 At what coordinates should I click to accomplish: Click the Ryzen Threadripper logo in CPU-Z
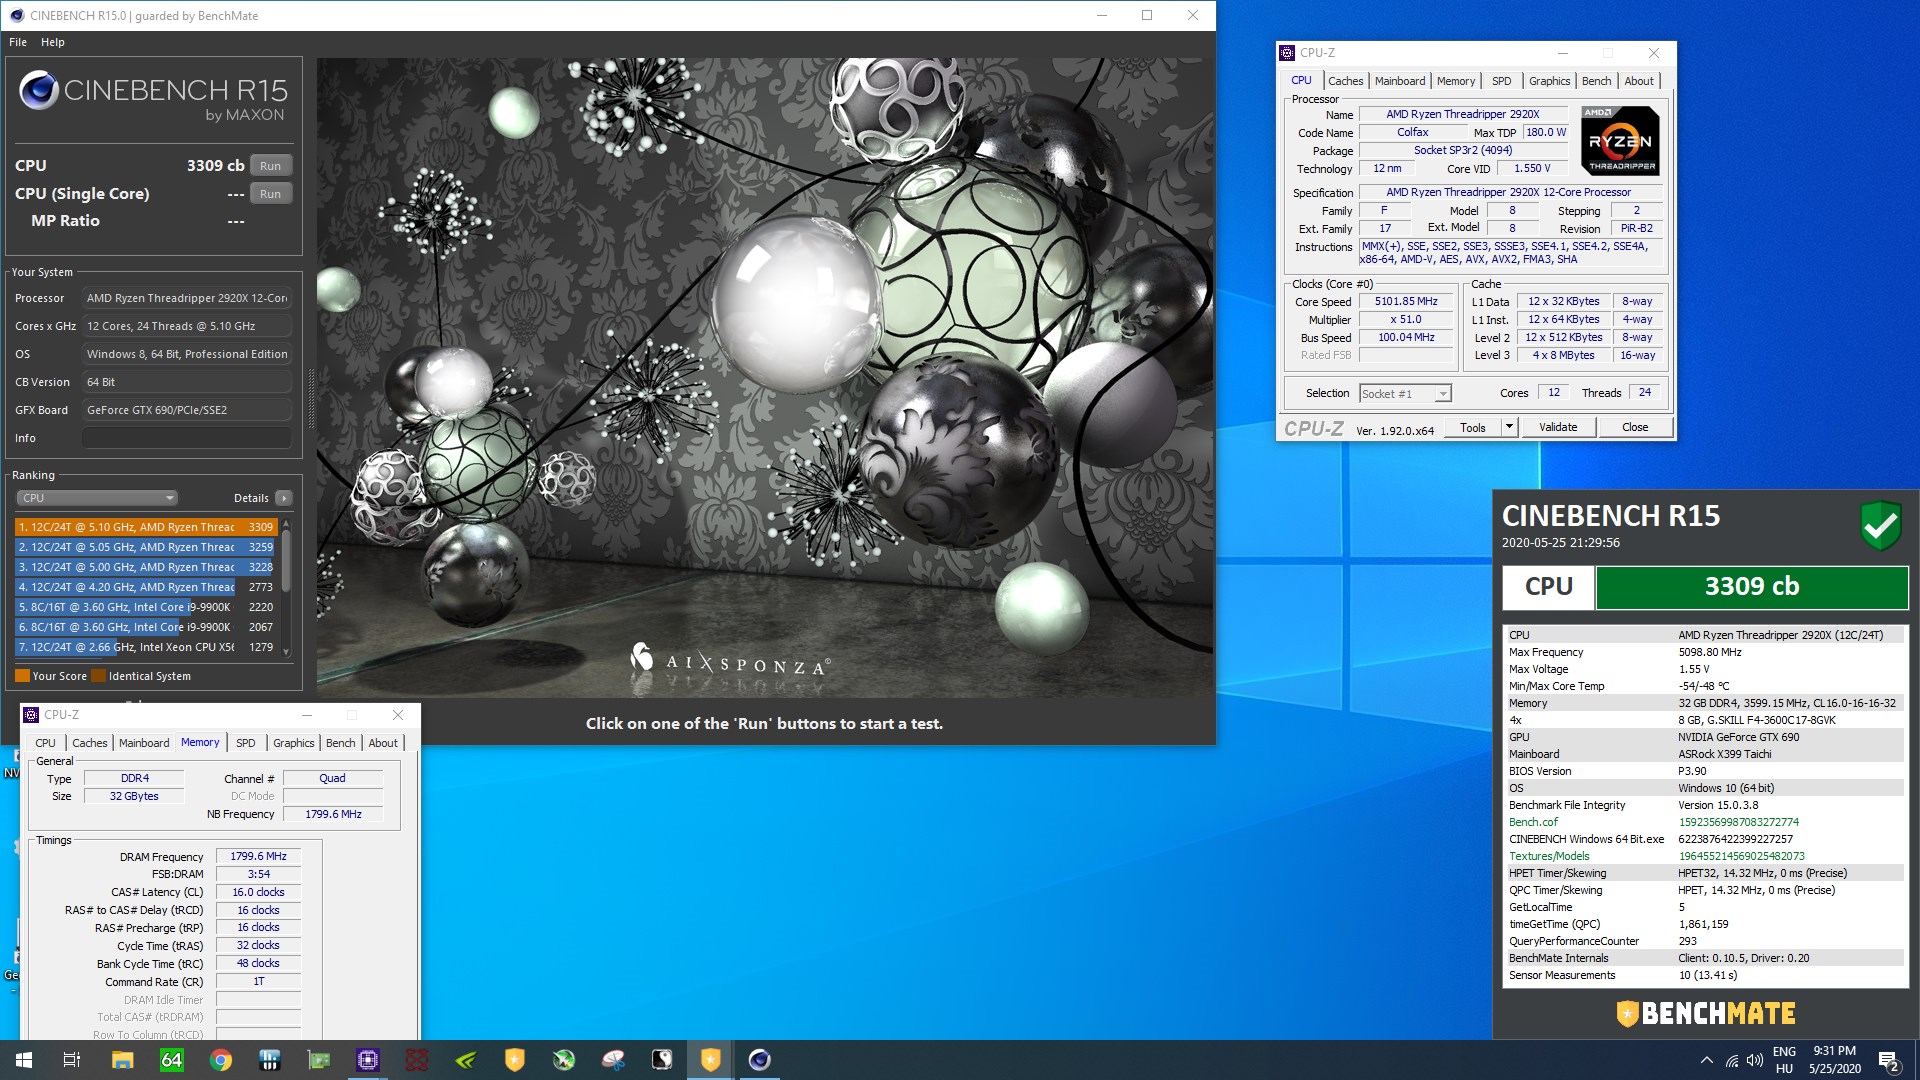(1620, 141)
